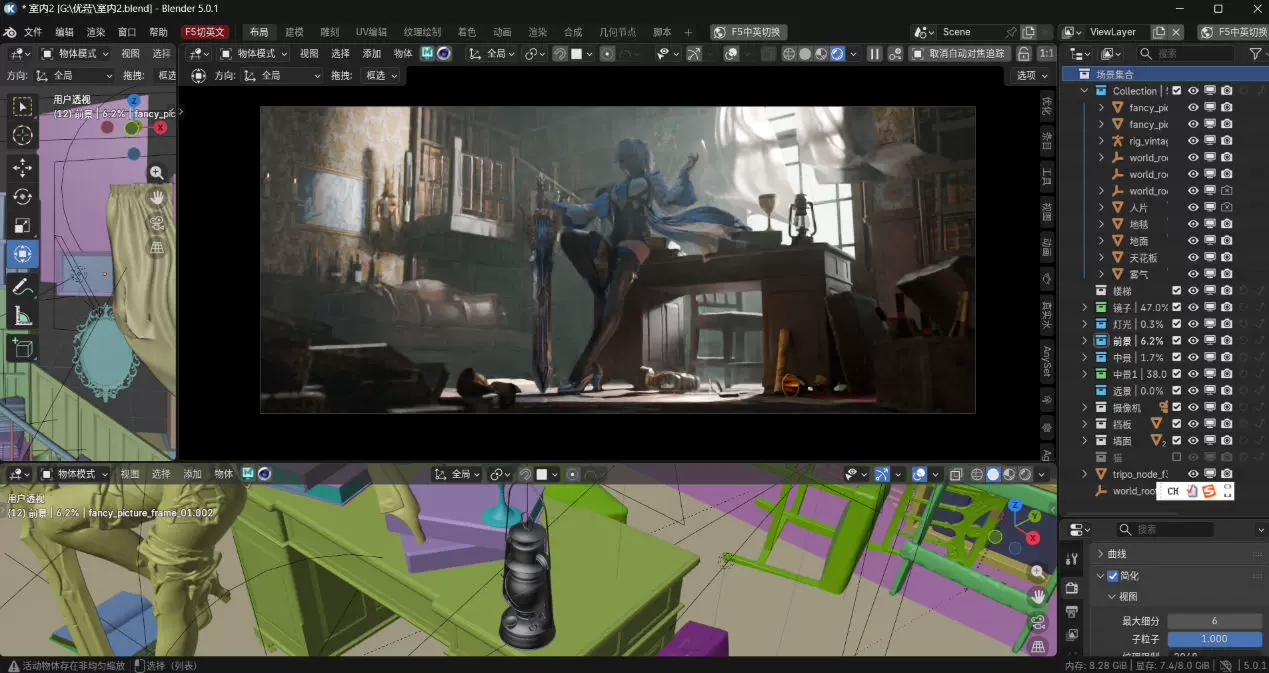Switch to the 几何节点 workspace tab
This screenshot has height=673, width=1269.
619,32
